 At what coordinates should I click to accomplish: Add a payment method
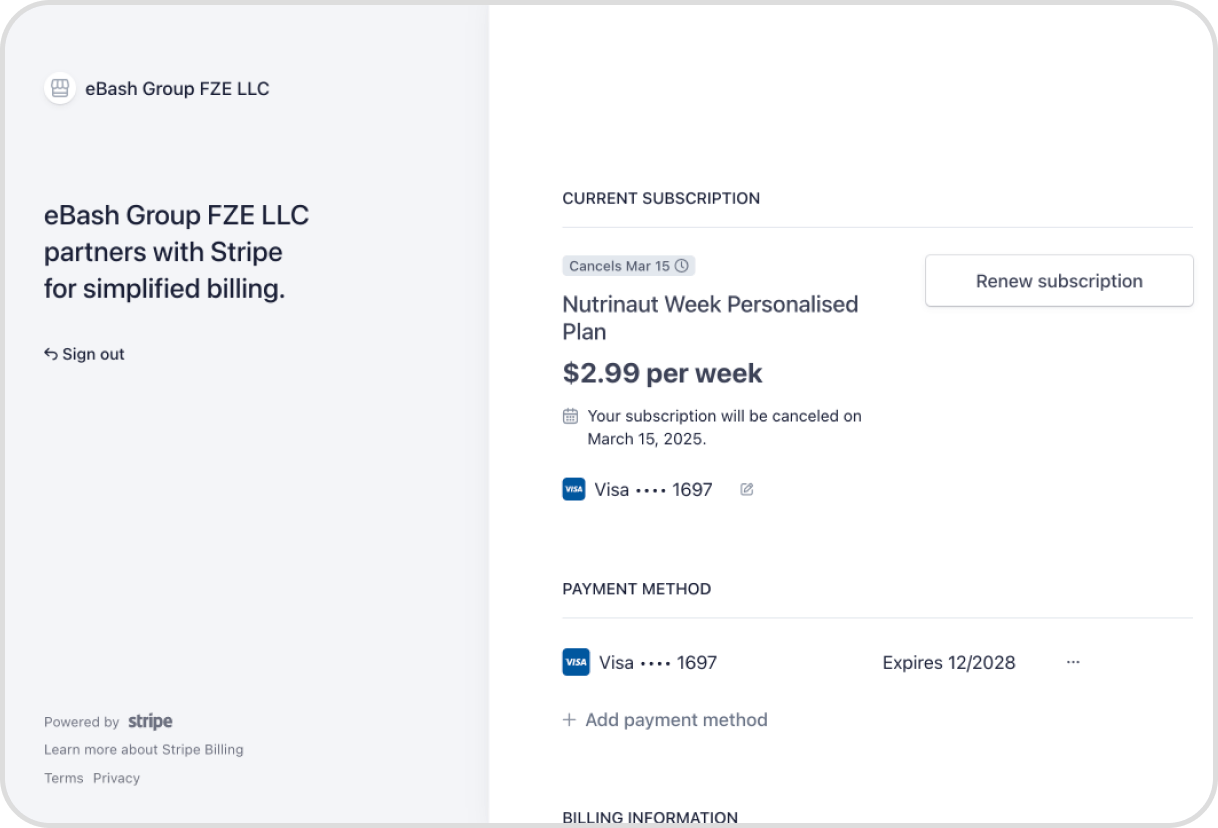point(665,720)
